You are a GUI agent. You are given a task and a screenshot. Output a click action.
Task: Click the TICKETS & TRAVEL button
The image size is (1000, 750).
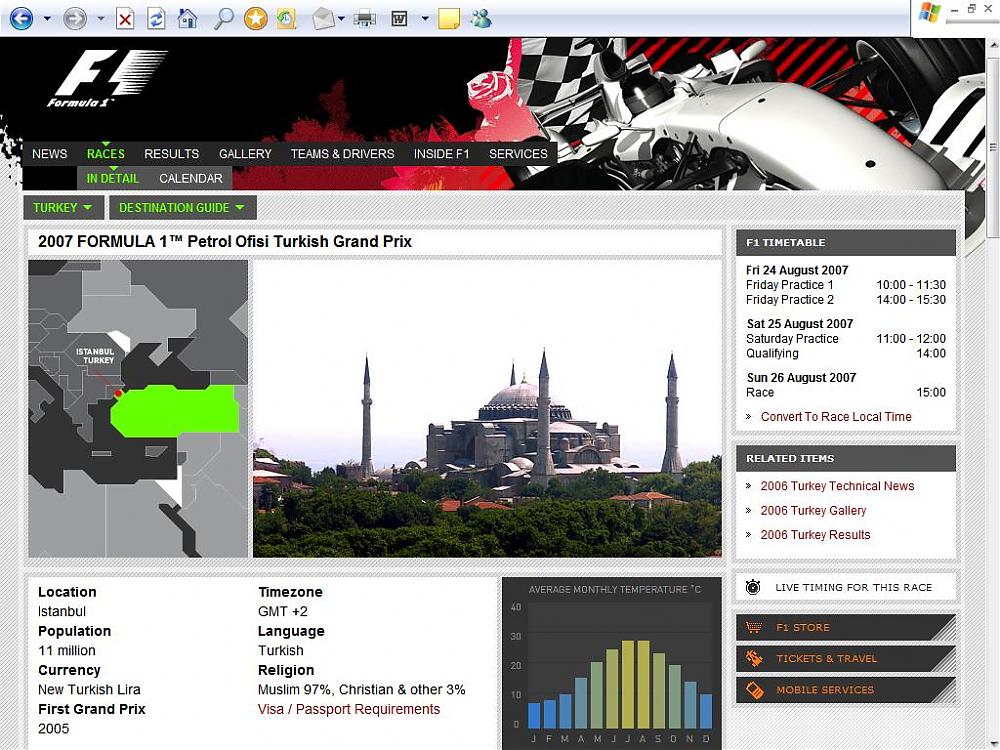(826, 659)
